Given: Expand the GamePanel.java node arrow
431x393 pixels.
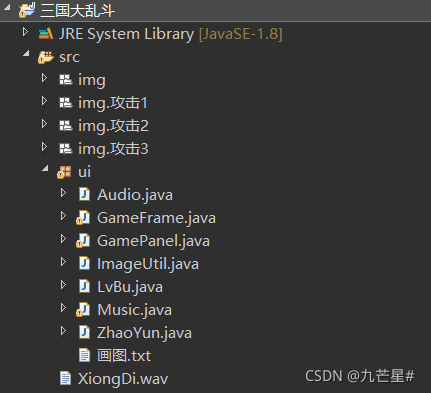Looking at the screenshot, I should click(x=63, y=239).
